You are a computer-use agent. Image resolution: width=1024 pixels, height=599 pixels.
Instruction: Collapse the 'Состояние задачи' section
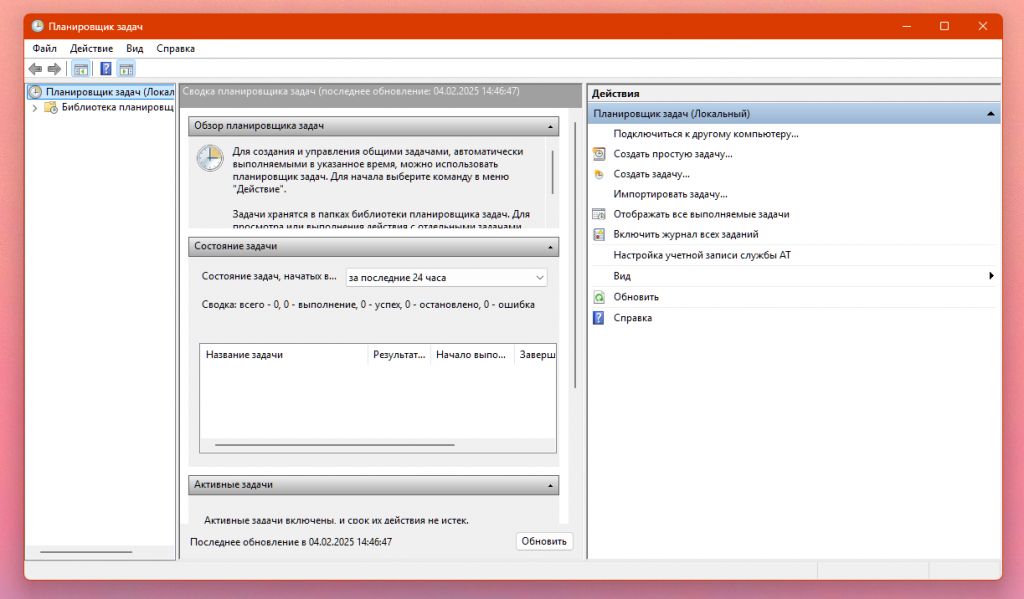pyautogui.click(x=550, y=246)
